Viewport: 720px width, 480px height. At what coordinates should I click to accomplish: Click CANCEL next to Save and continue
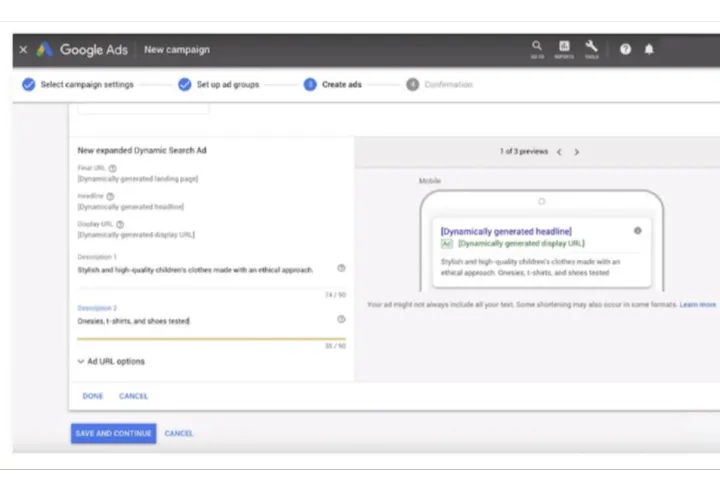point(179,433)
